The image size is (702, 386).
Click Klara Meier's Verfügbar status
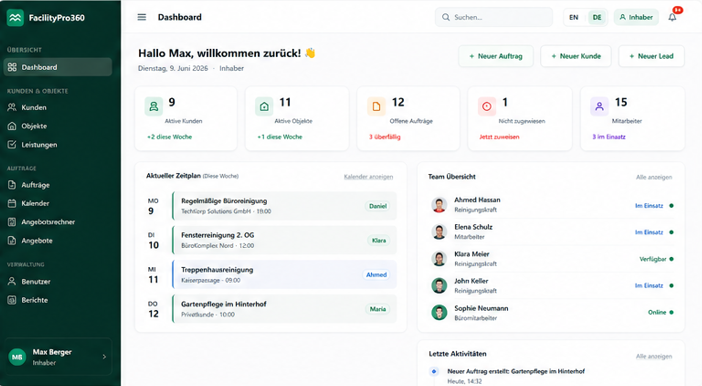point(653,259)
